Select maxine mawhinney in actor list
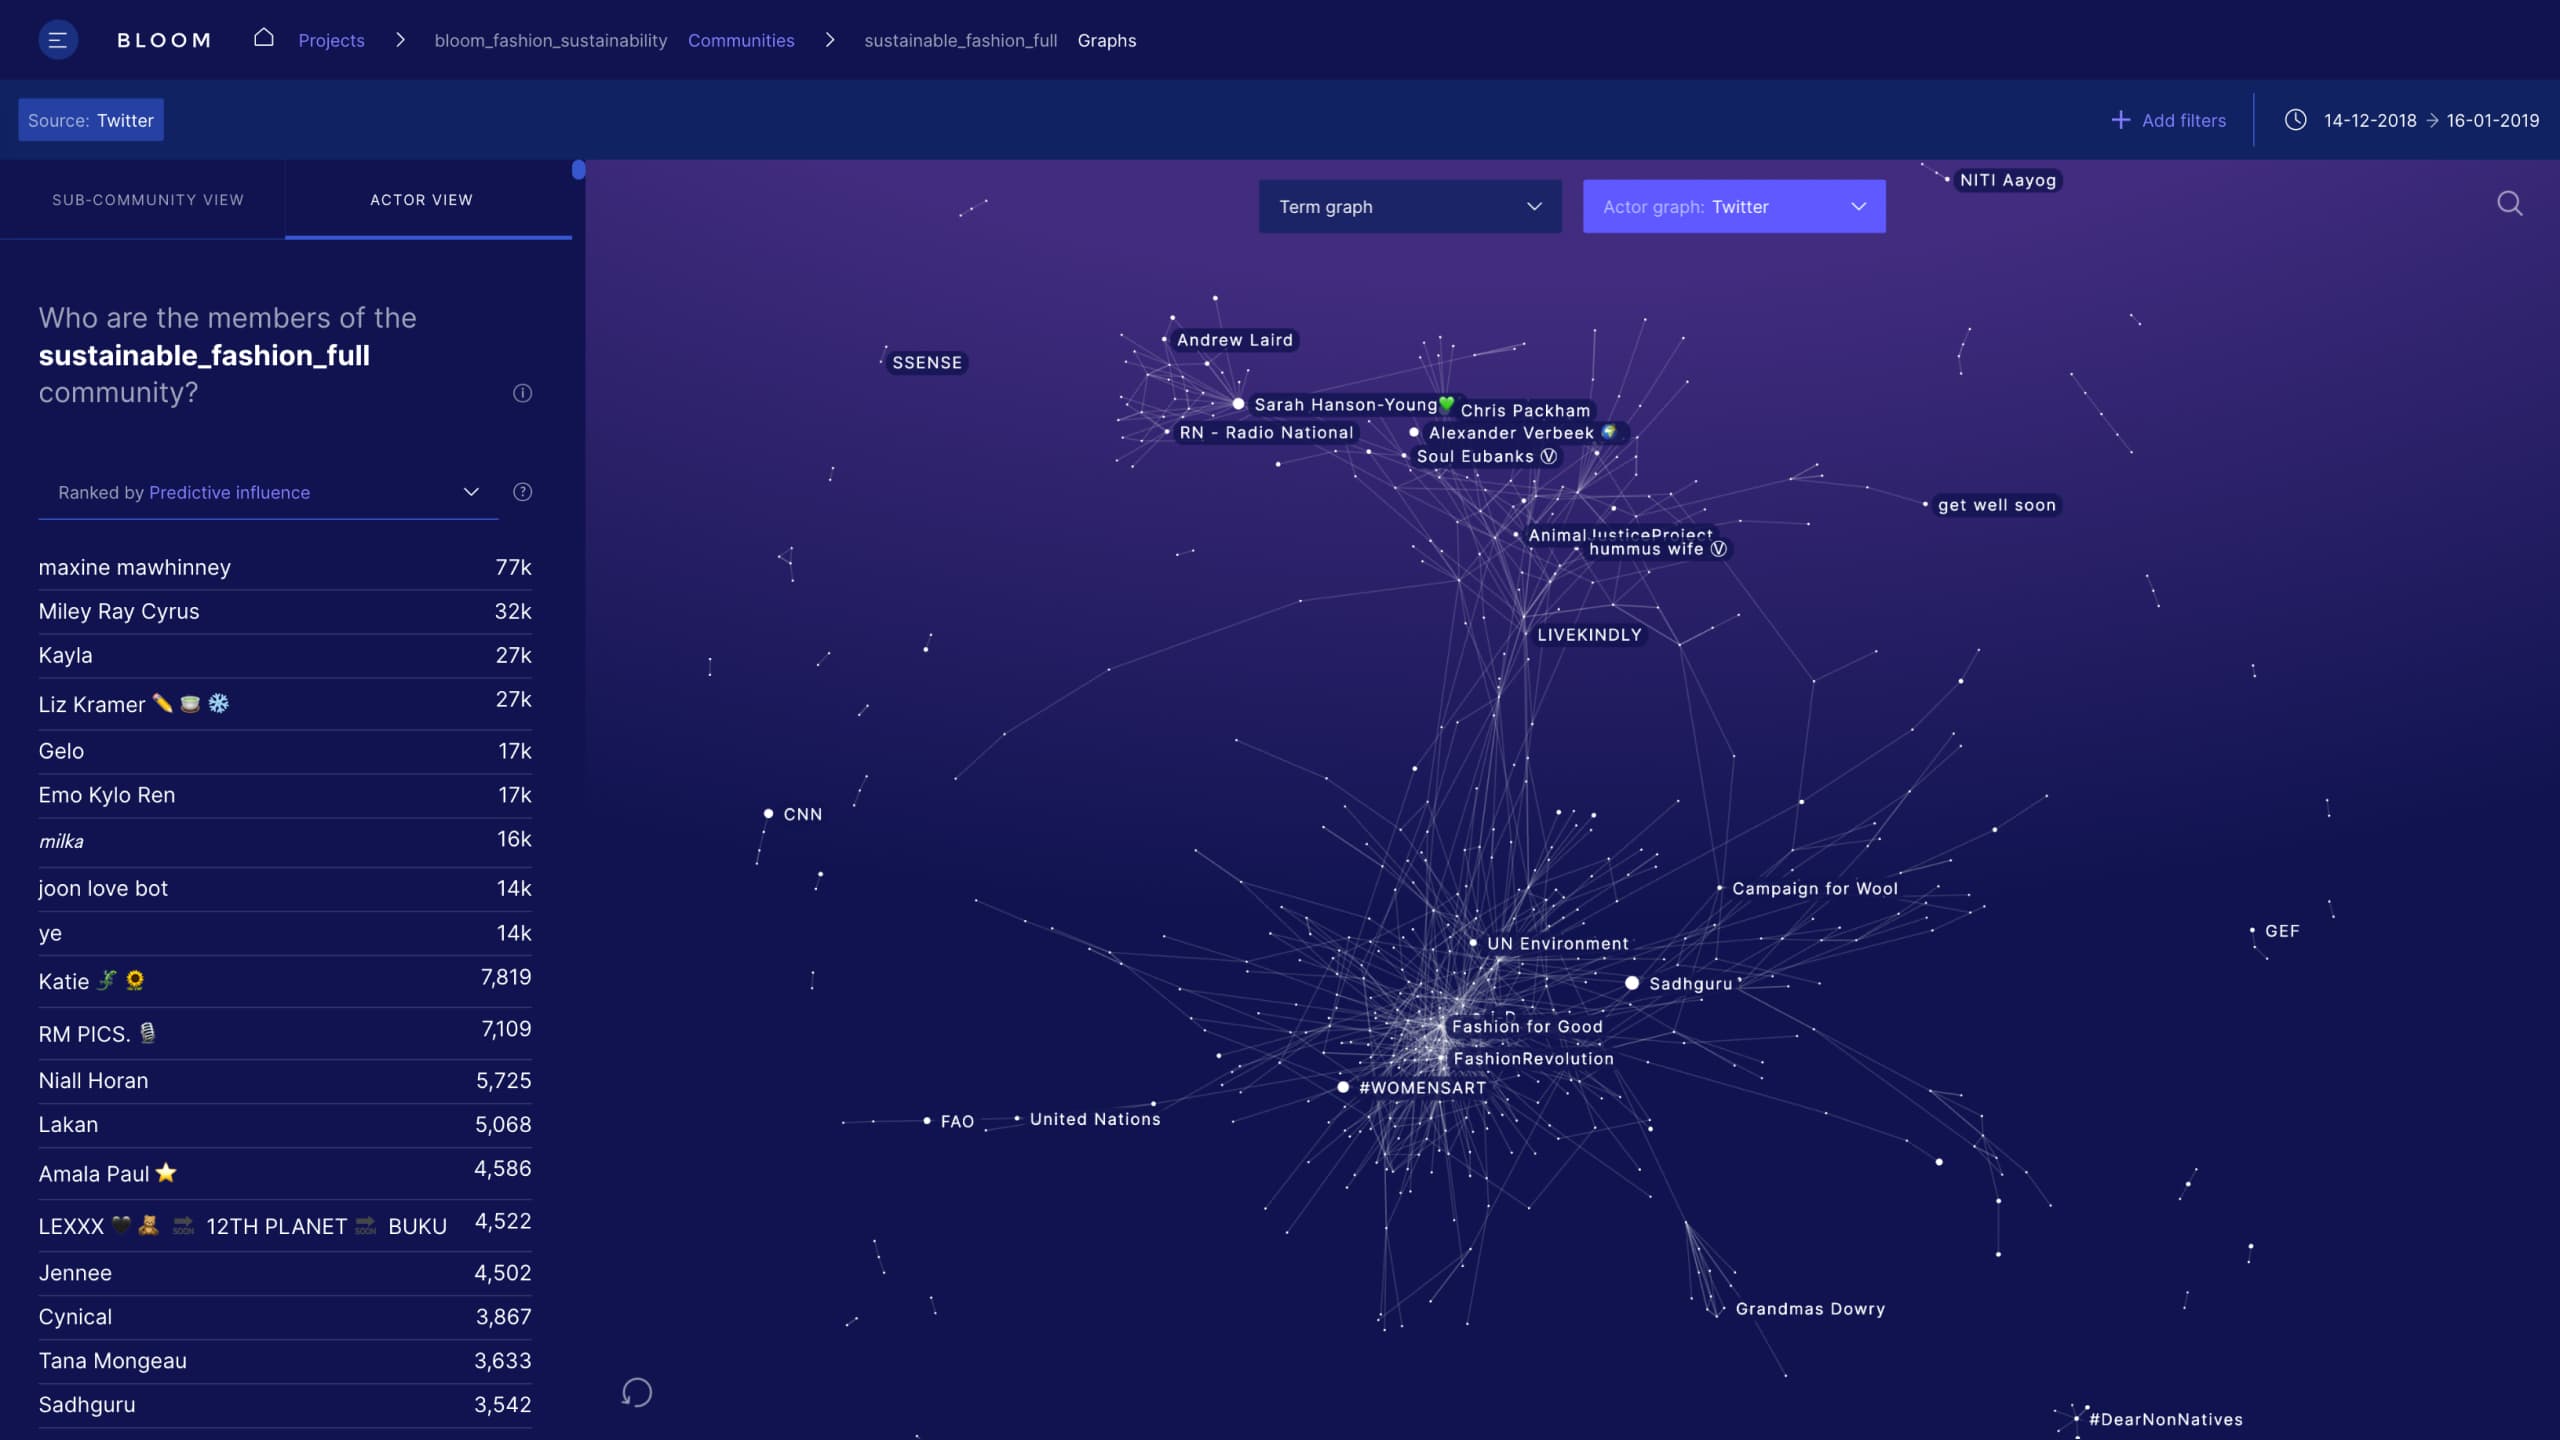Image resolution: width=2560 pixels, height=1440 pixels. click(x=285, y=567)
